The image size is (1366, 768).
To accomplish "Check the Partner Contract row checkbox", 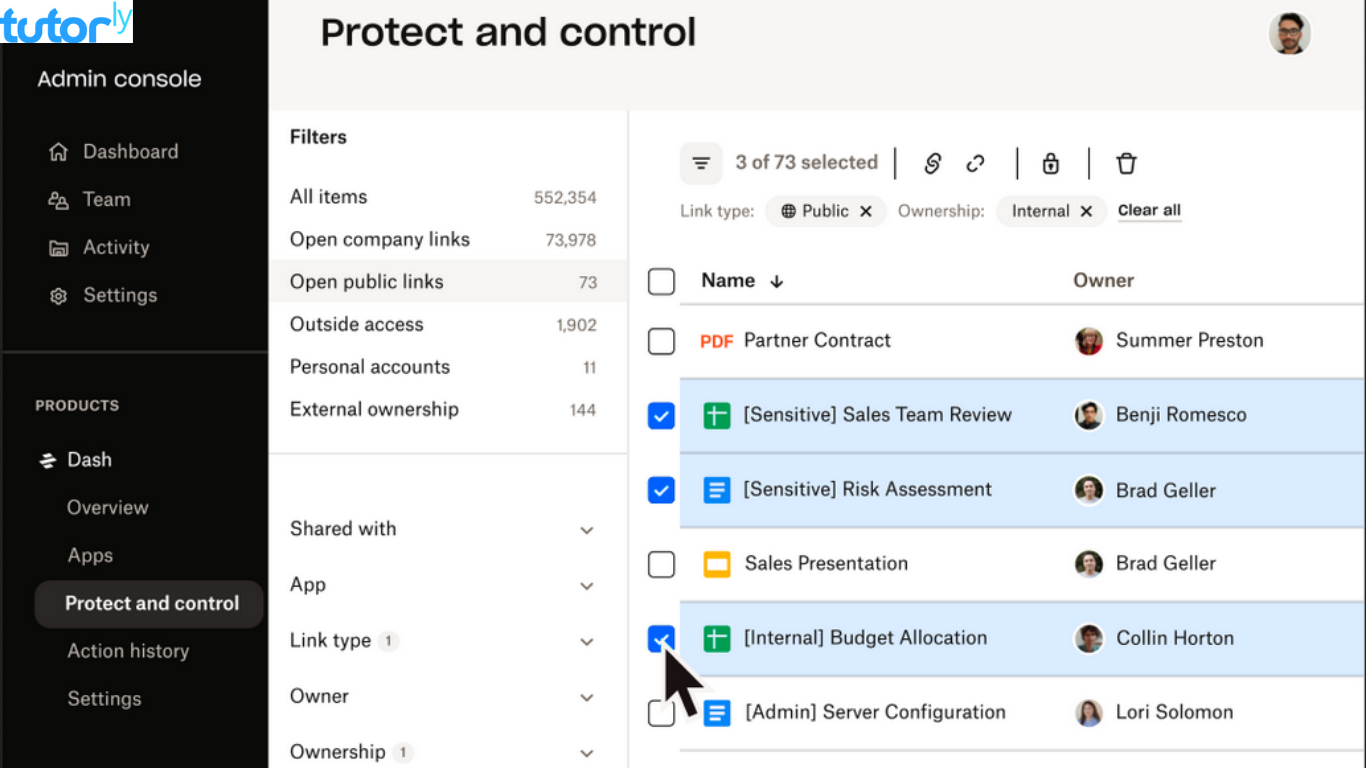I will [661, 341].
